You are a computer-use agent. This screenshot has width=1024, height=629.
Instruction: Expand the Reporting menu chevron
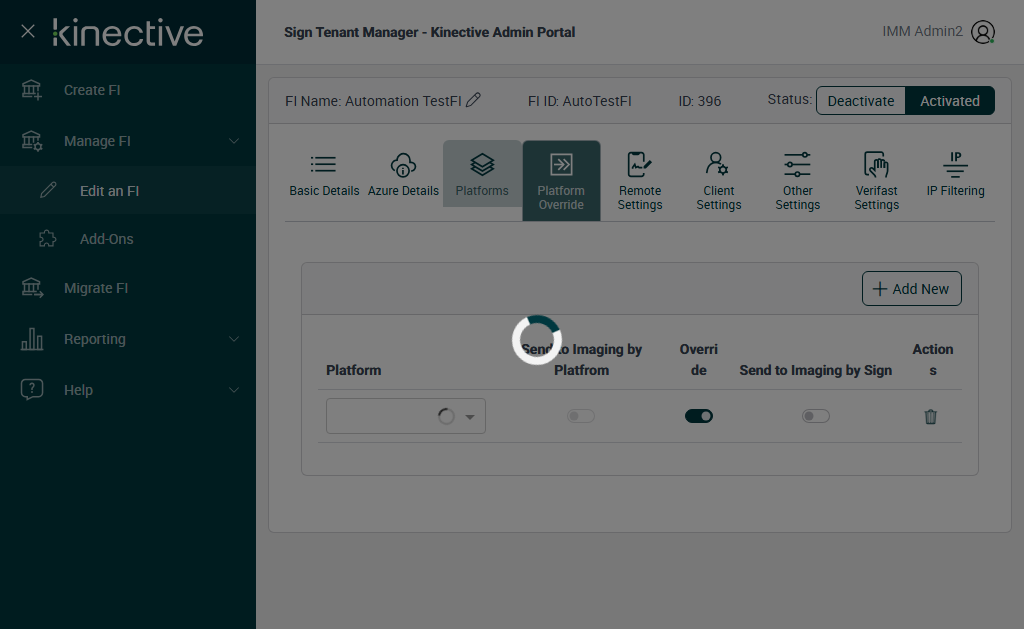click(233, 339)
